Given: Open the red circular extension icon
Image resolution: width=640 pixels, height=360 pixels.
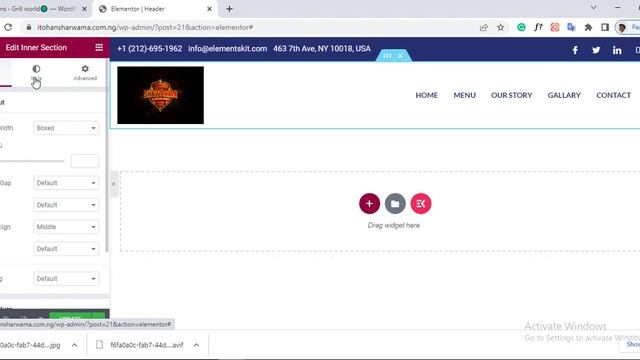Looking at the screenshot, I should coord(555,27).
